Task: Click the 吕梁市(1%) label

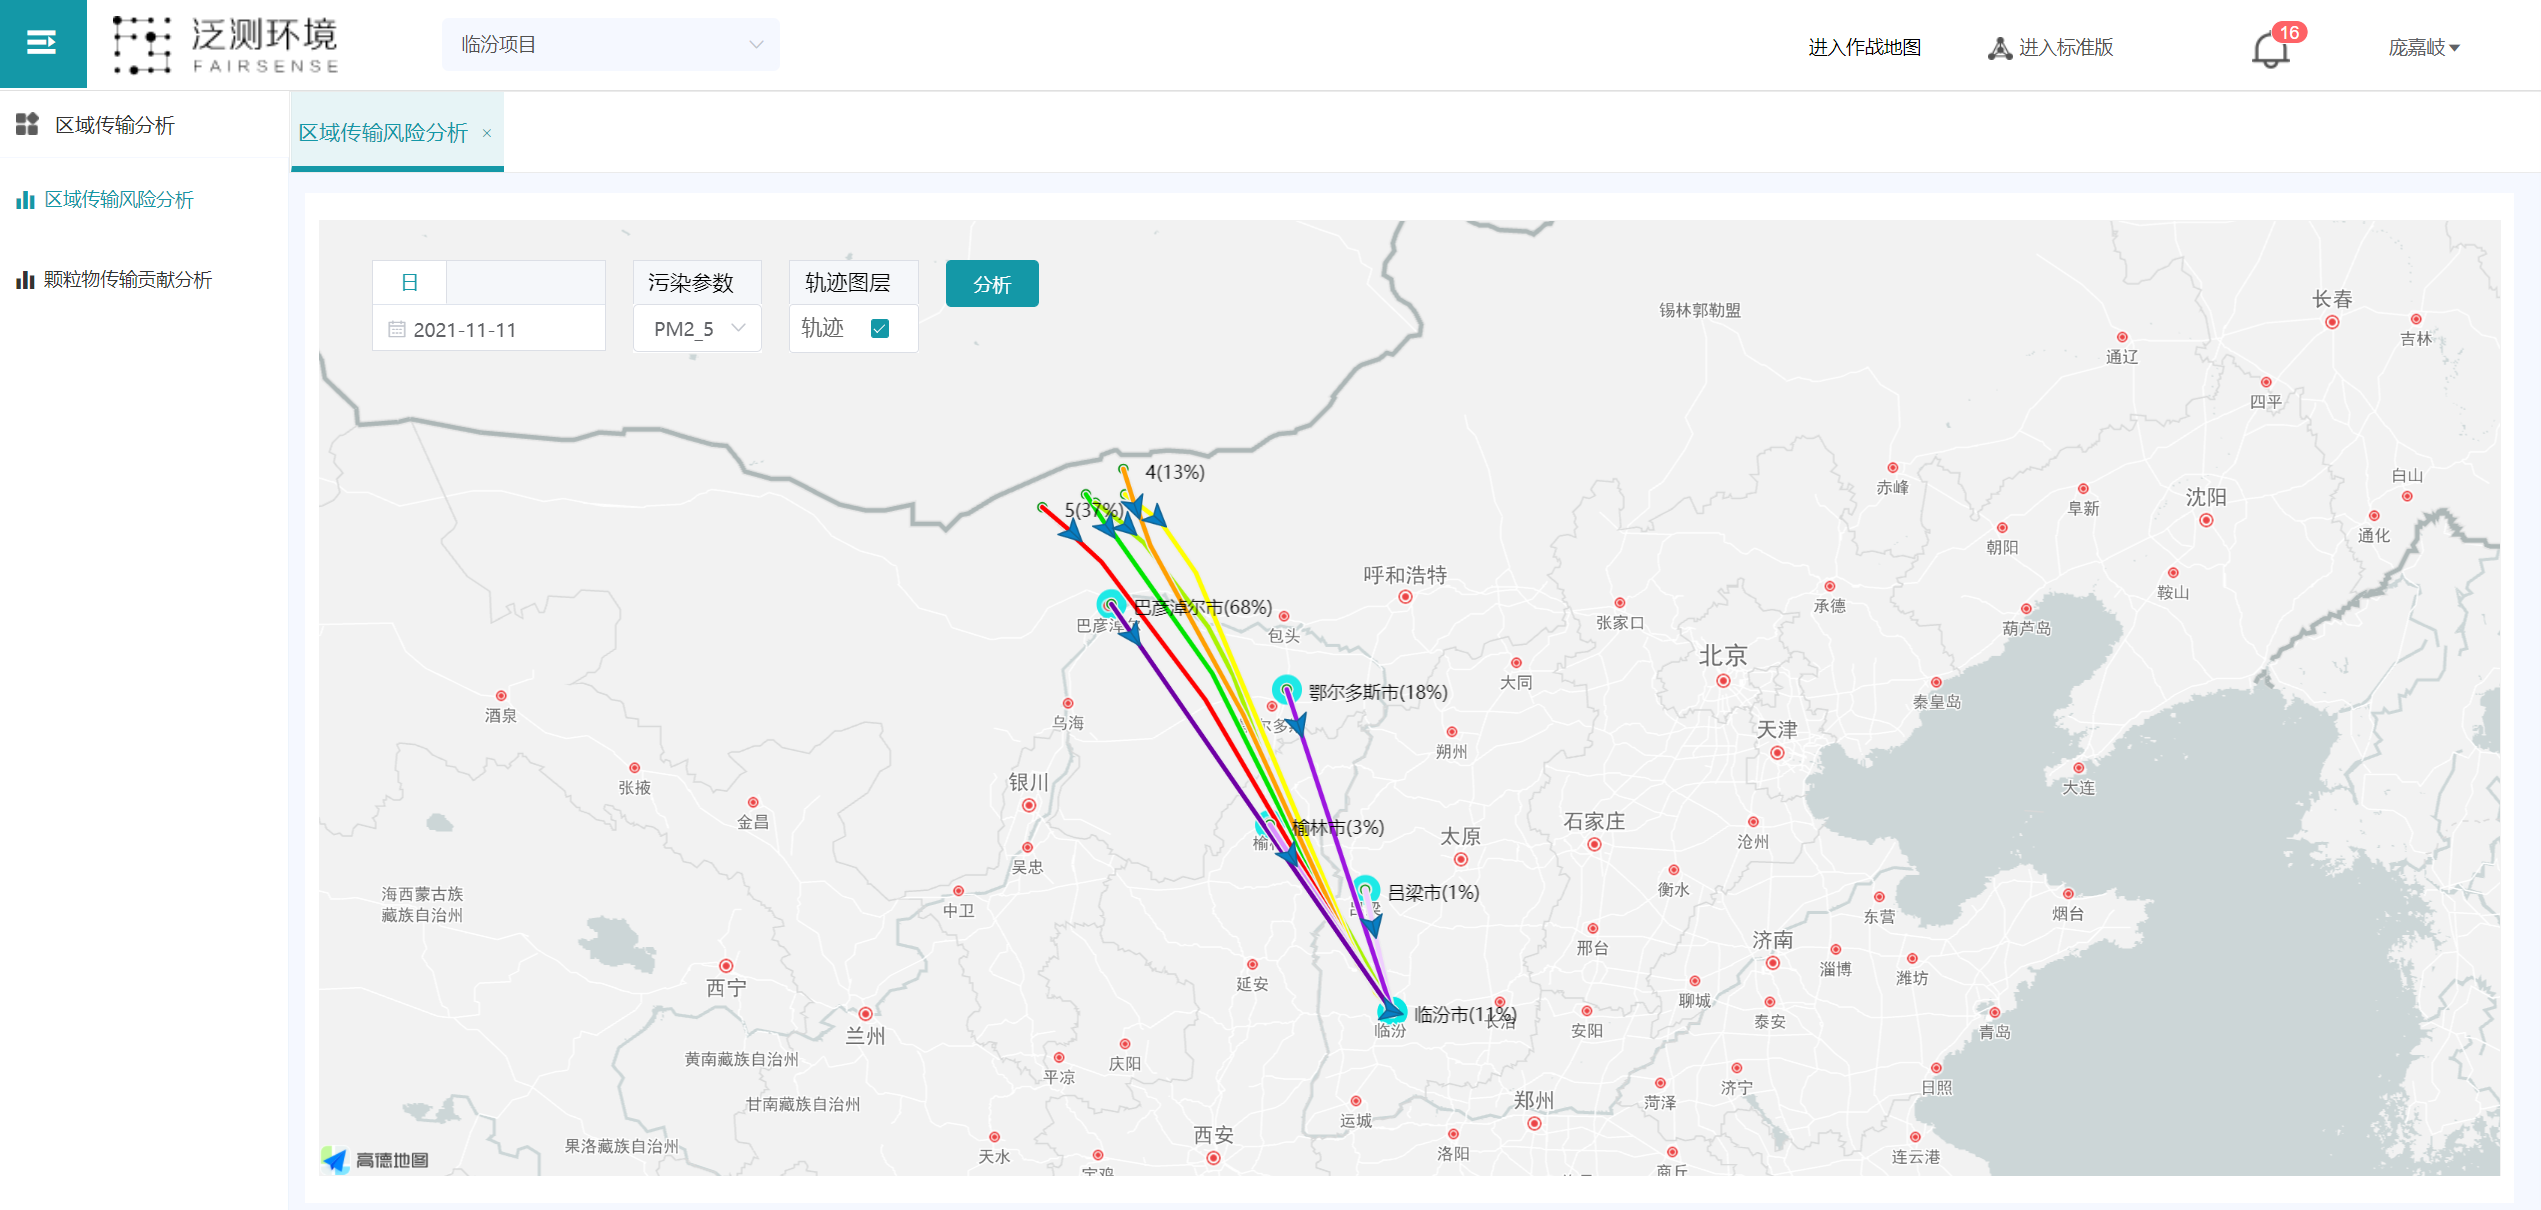Action: pyautogui.click(x=1433, y=892)
